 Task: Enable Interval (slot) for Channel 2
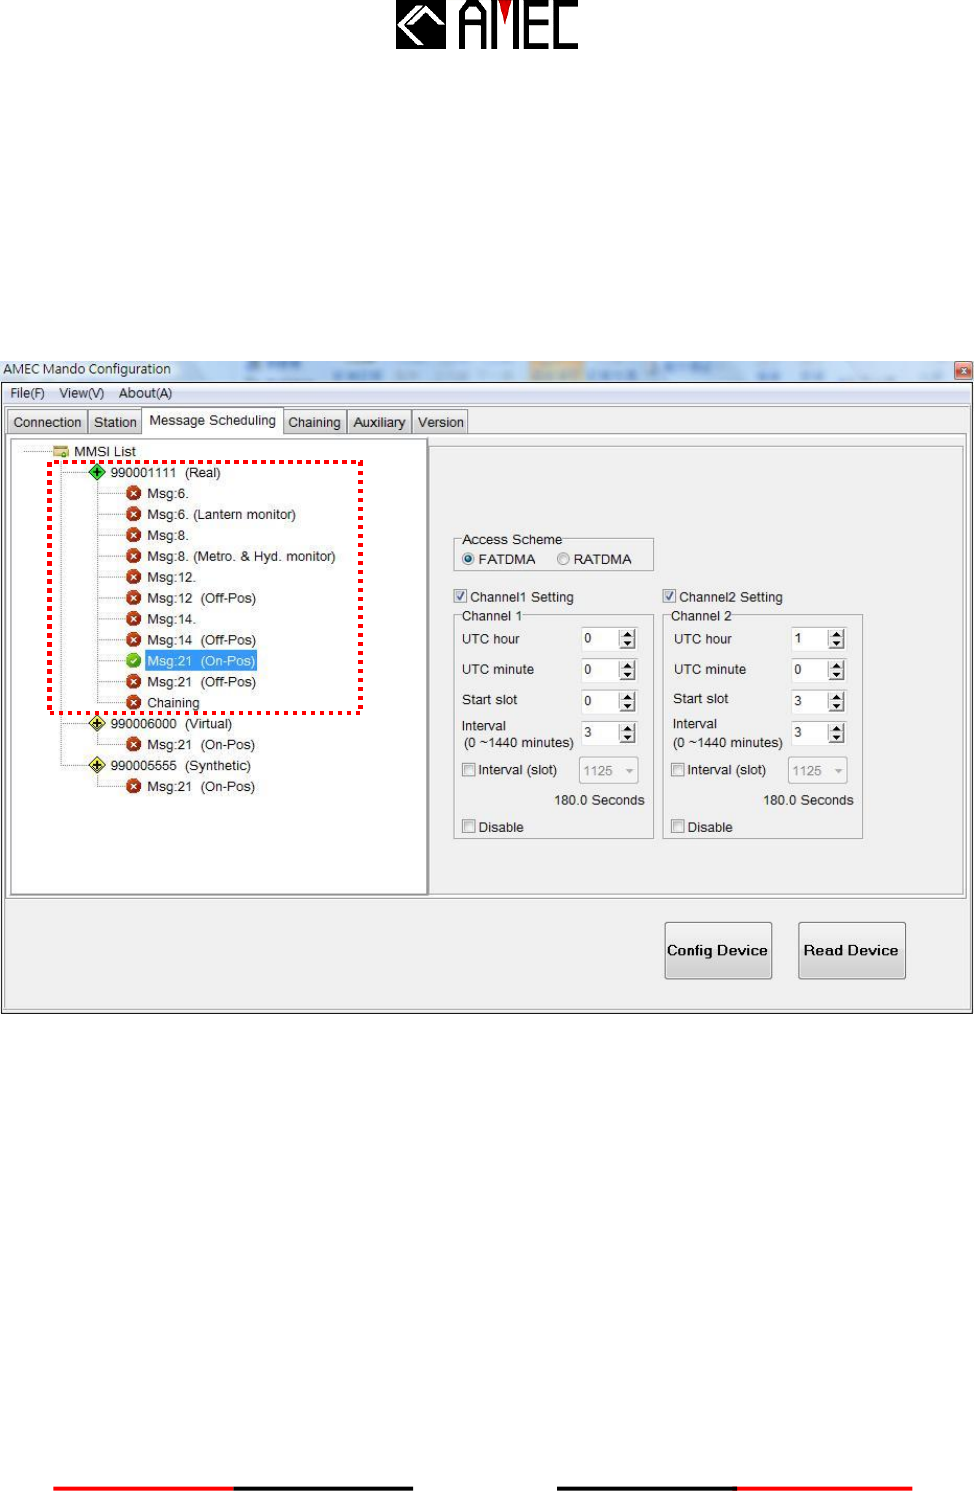pyautogui.click(x=677, y=770)
